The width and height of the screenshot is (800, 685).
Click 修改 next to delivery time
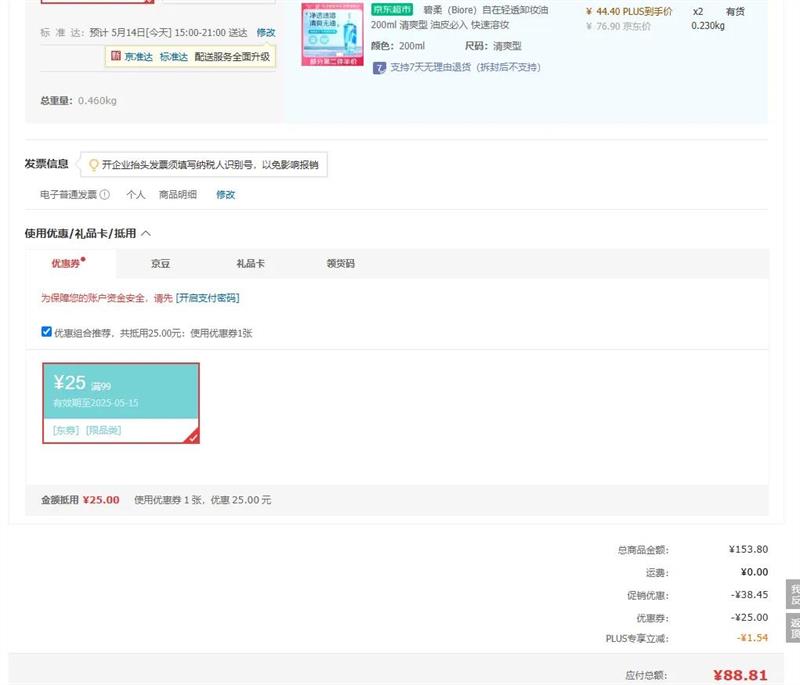point(266,33)
